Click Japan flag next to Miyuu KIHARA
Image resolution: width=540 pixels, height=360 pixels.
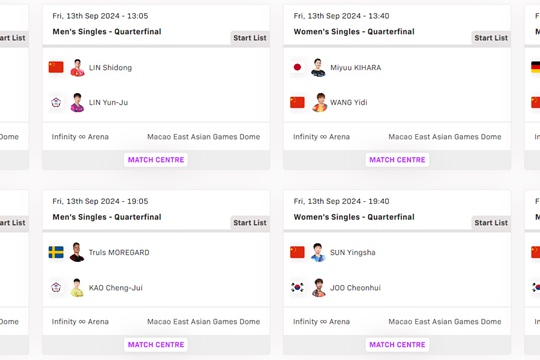(297, 67)
